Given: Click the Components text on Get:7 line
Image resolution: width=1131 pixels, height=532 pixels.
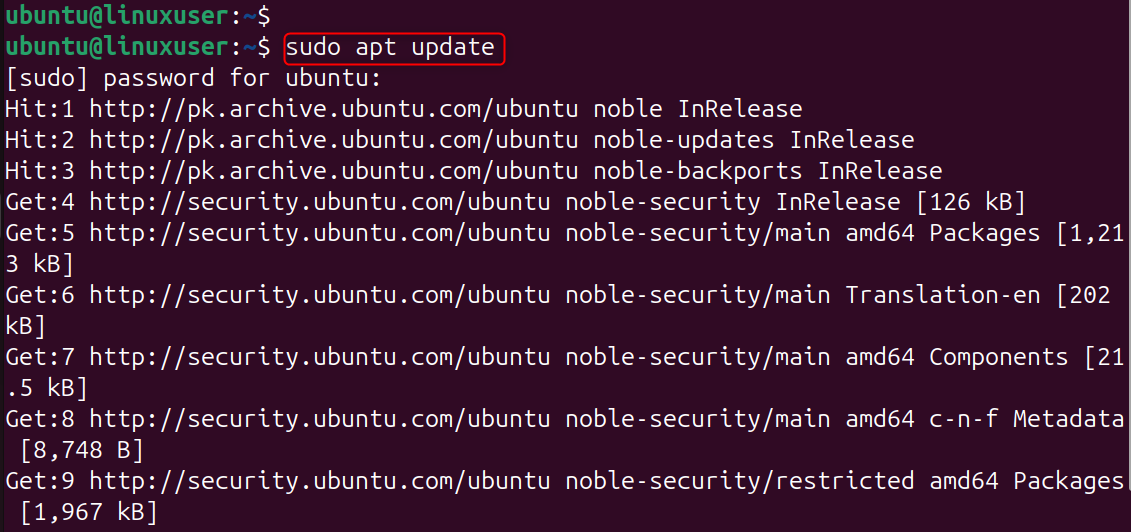Looking at the screenshot, I should [x=999, y=357].
